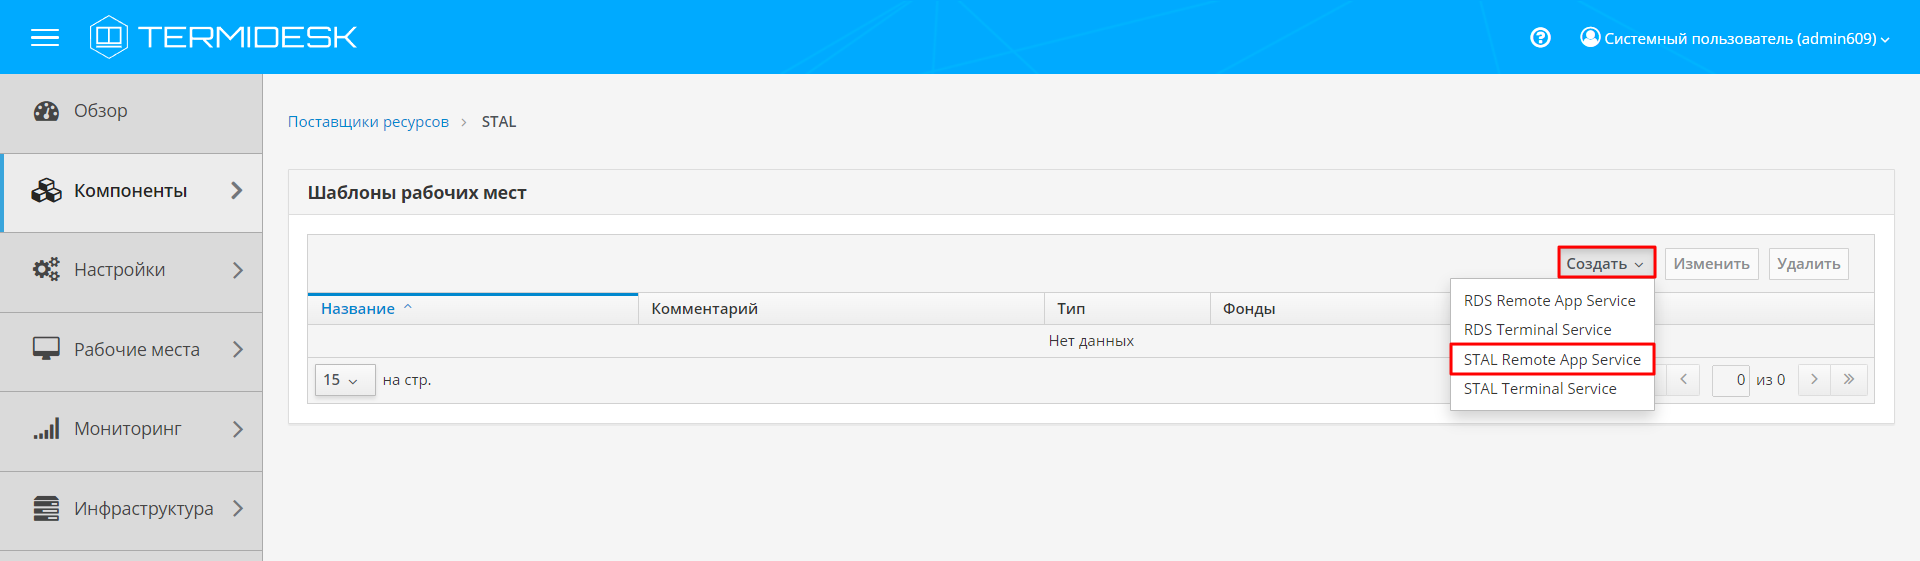Click the page number input field
Viewport: 1920px width, 561px height.
1730,380
